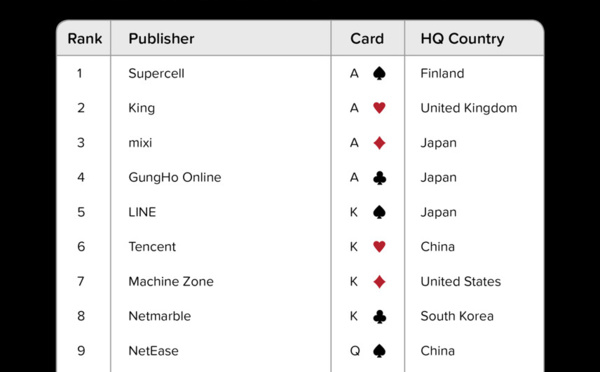
Task: Click United Kingdom in HQ Country column
Action: 469,108
